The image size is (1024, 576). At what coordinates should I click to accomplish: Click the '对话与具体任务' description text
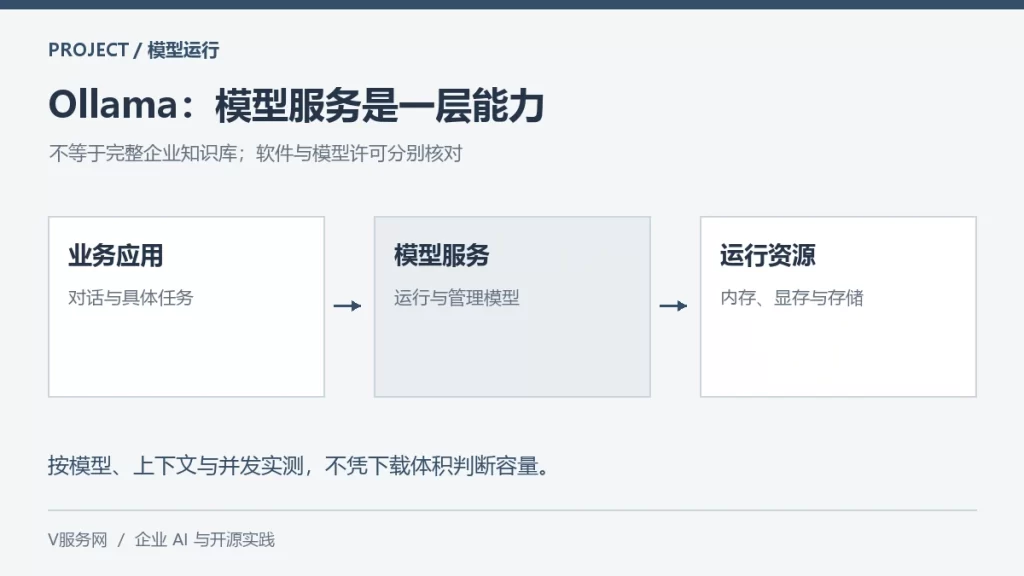(x=131, y=298)
